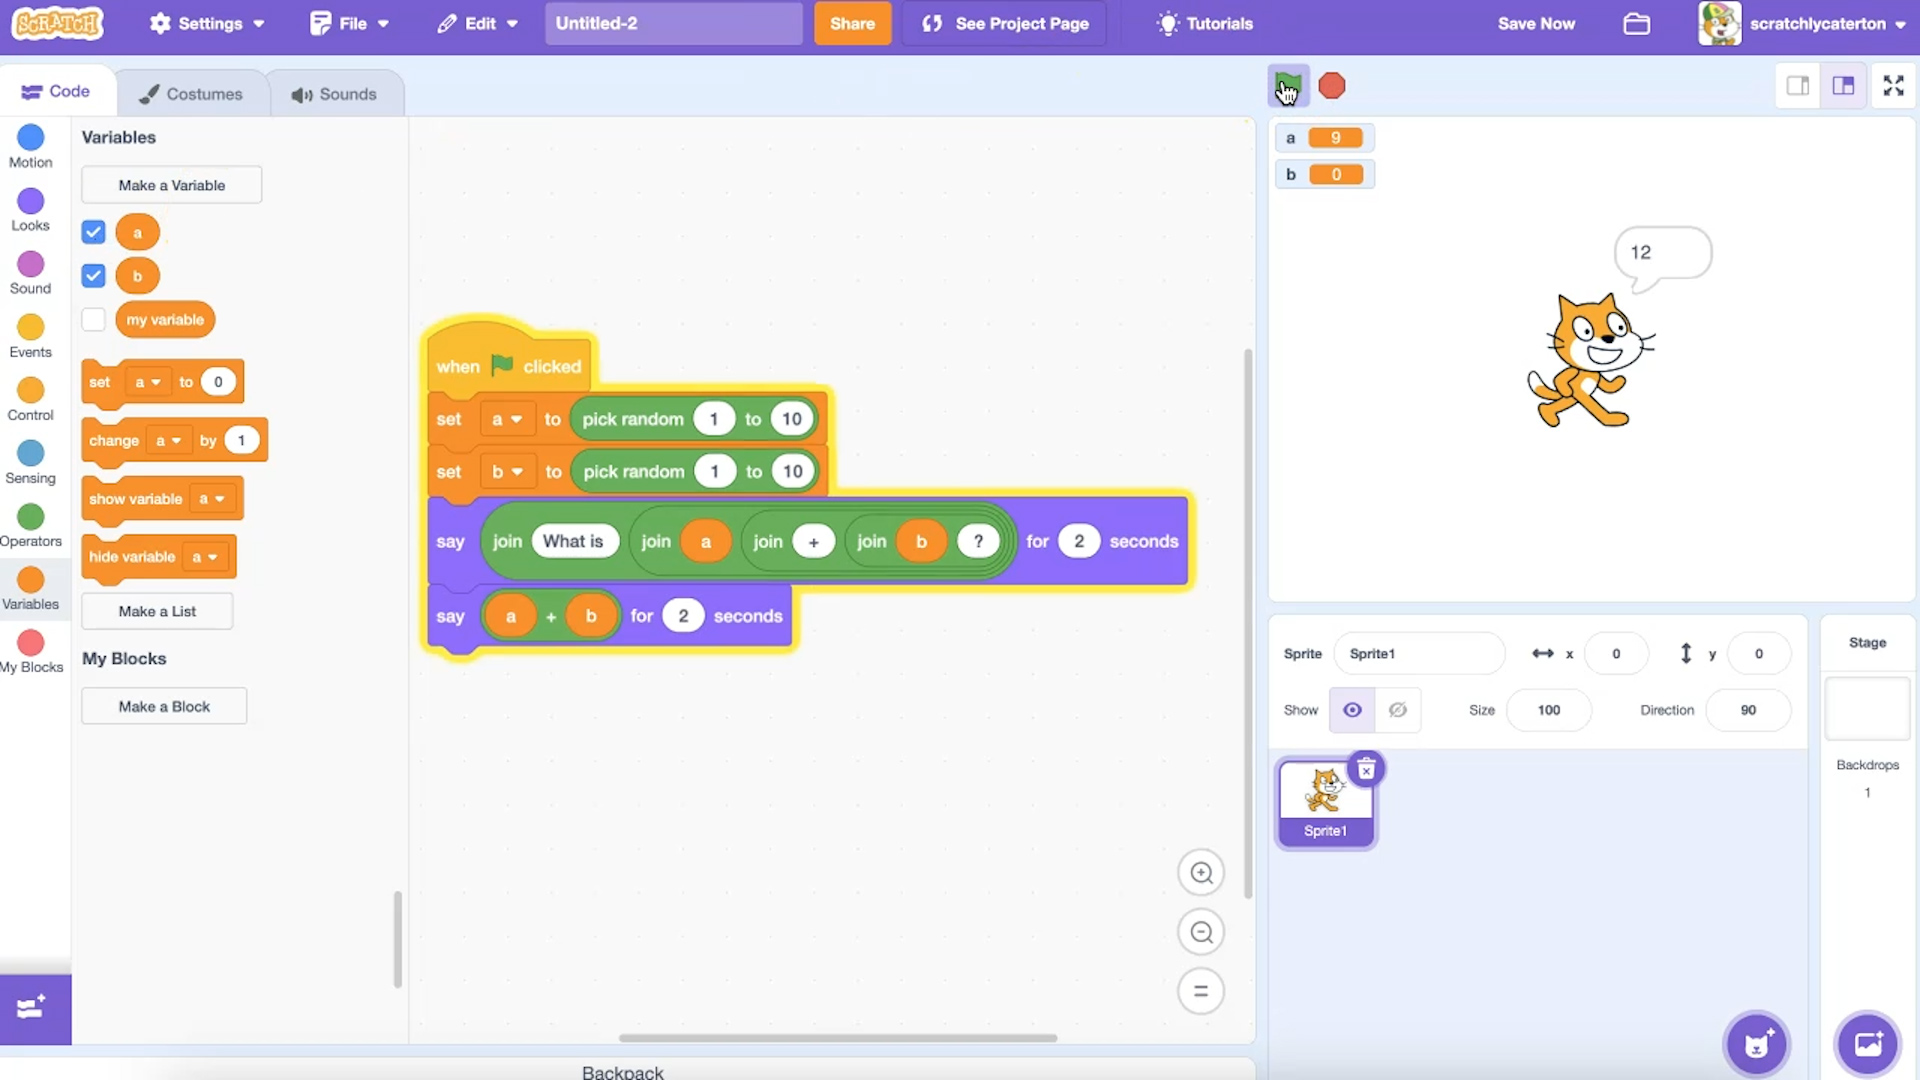Viewport: 1920px width, 1080px height.
Task: Switch to the Costumes tab
Action: click(191, 94)
